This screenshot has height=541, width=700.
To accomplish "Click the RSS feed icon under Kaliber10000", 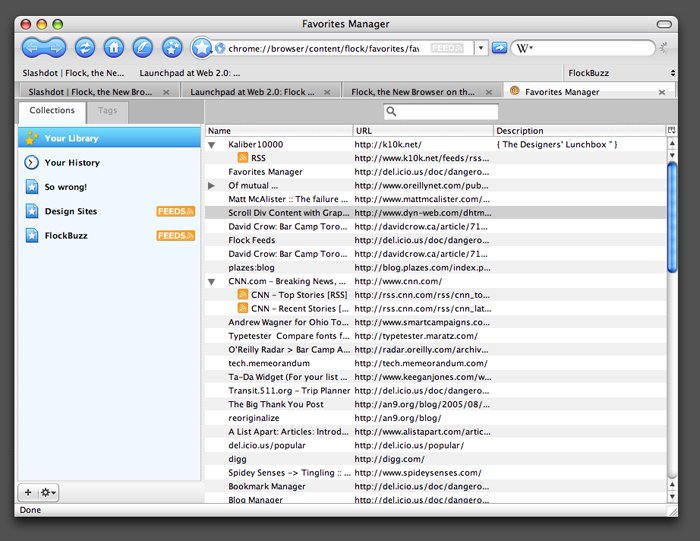I will click(243, 158).
